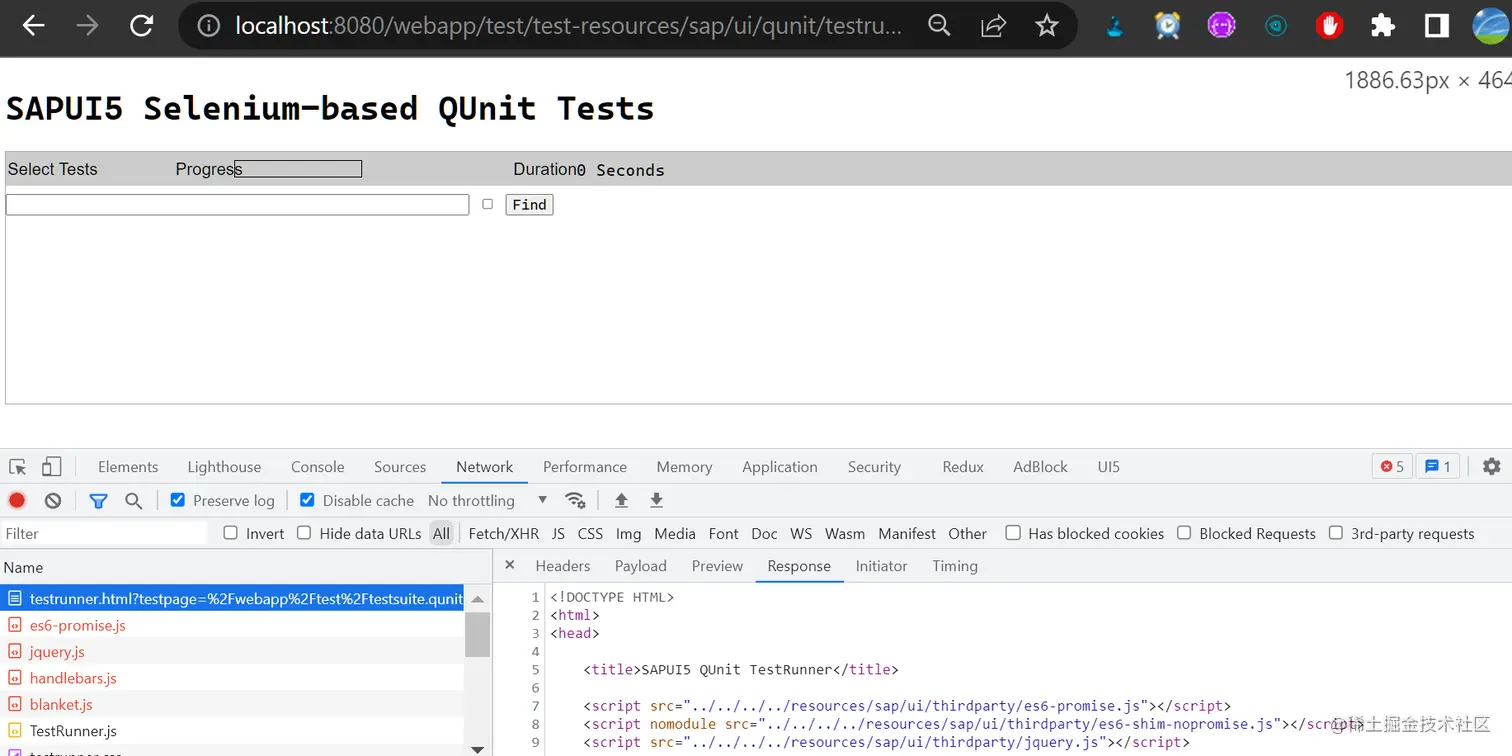The image size is (1512, 756).
Task: Activate the inspect element picker
Action: (18, 467)
